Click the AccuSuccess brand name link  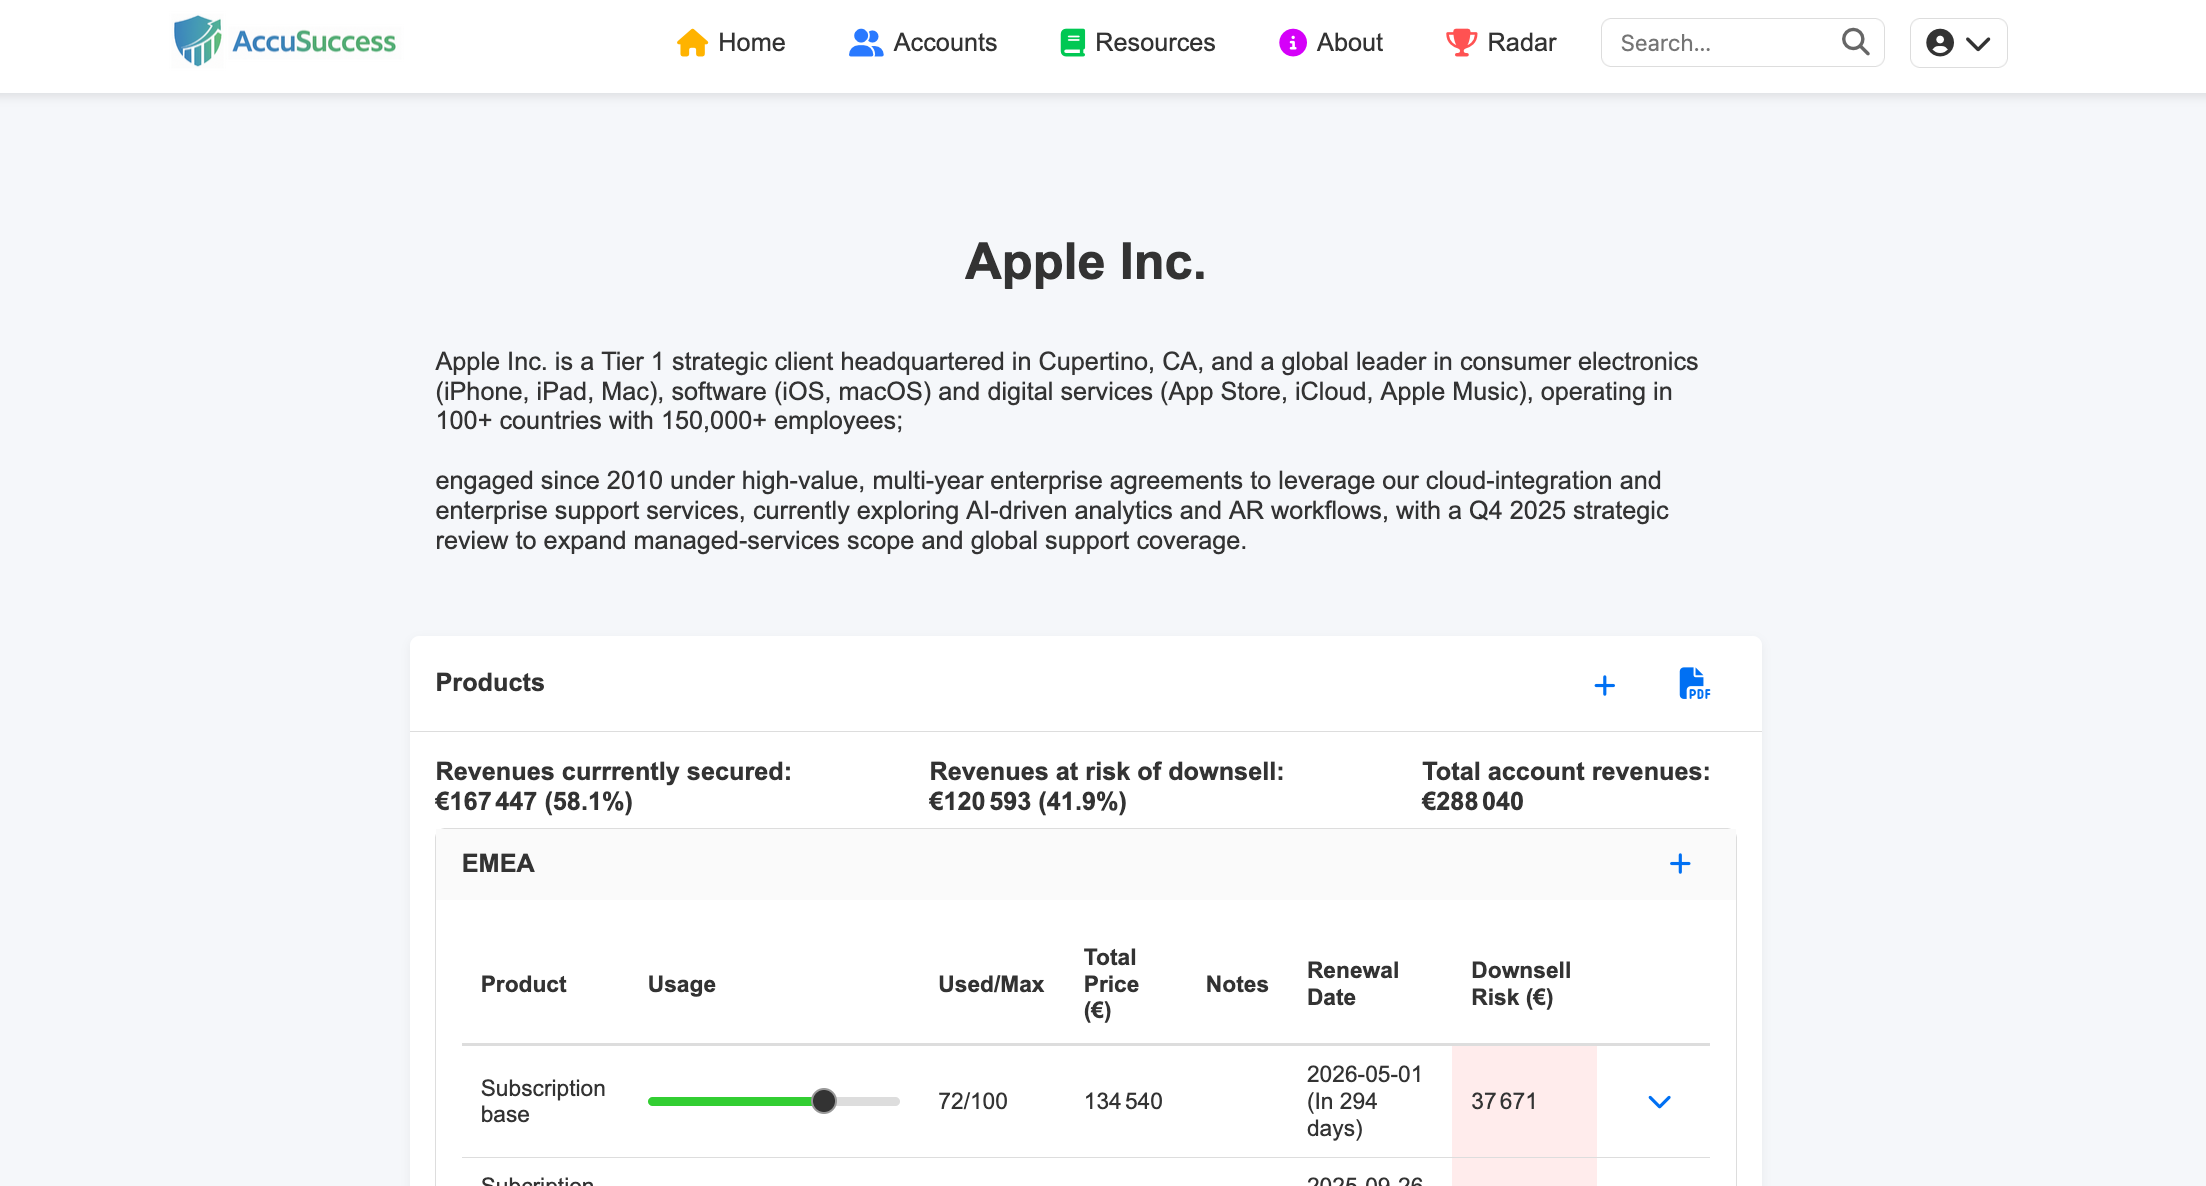tap(314, 42)
